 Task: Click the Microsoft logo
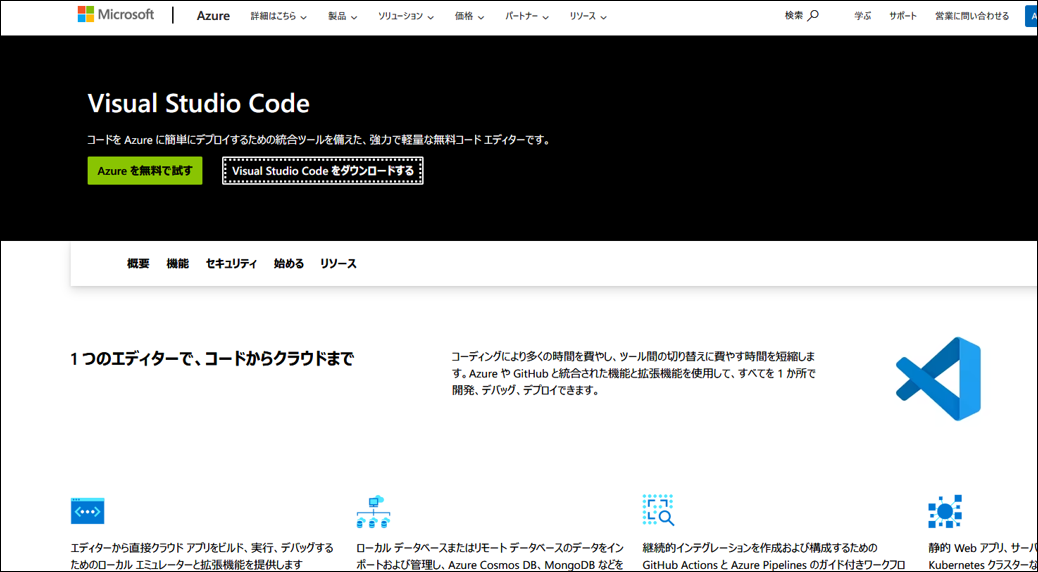tap(115, 15)
